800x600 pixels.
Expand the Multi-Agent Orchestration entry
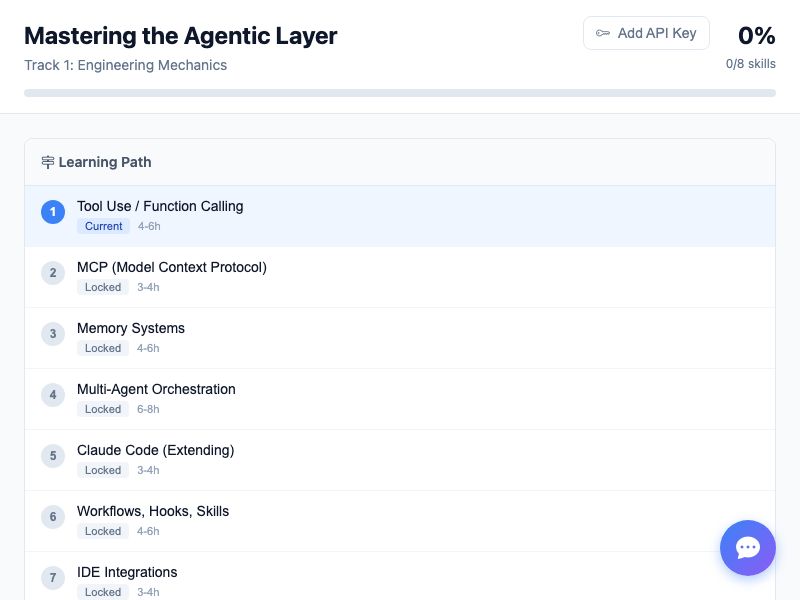[156, 389]
